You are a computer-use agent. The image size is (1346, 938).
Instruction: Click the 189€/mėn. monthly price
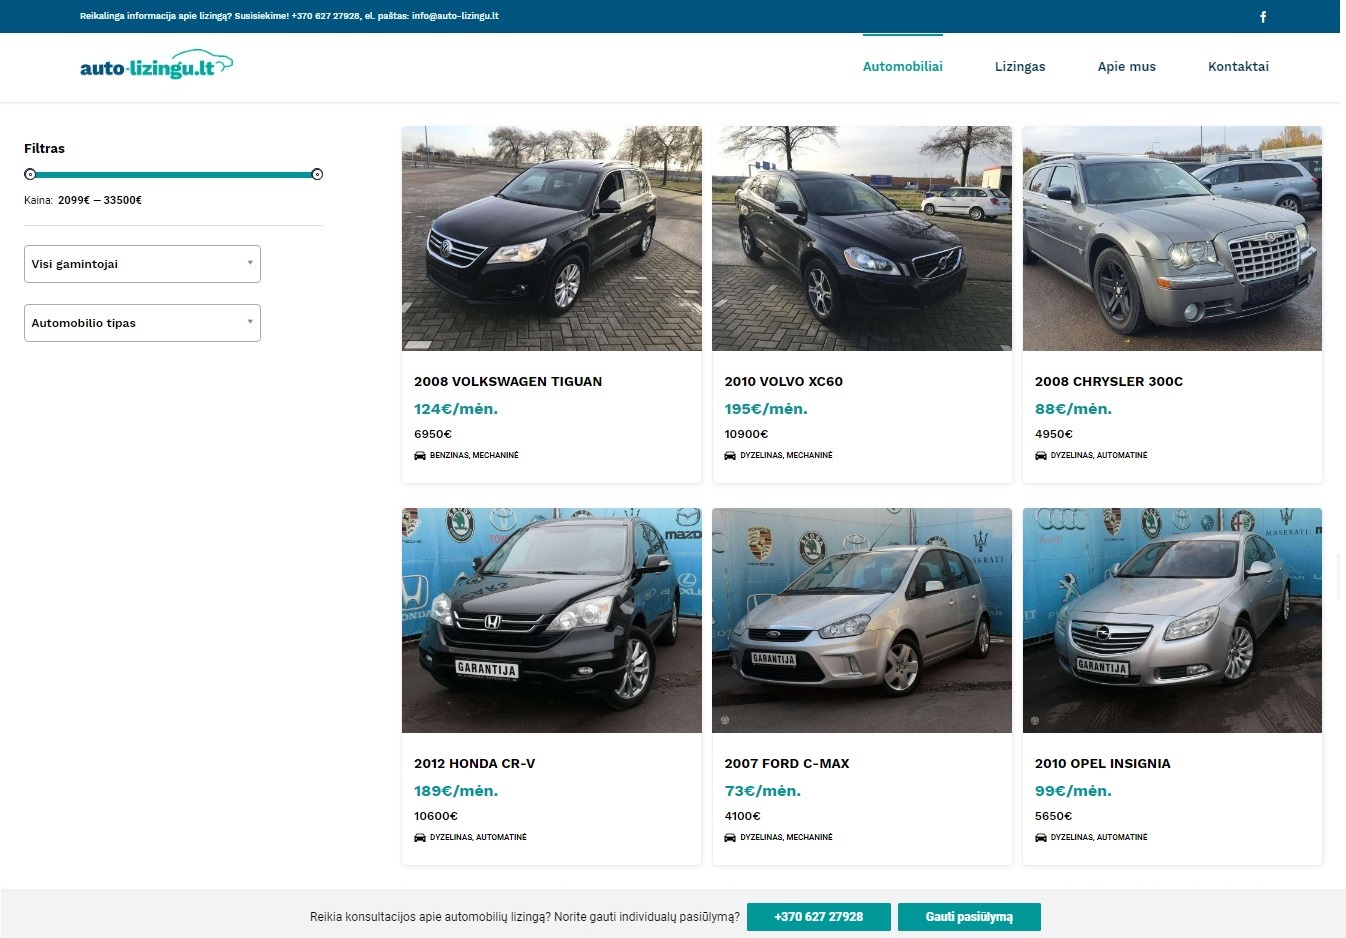pyautogui.click(x=456, y=791)
